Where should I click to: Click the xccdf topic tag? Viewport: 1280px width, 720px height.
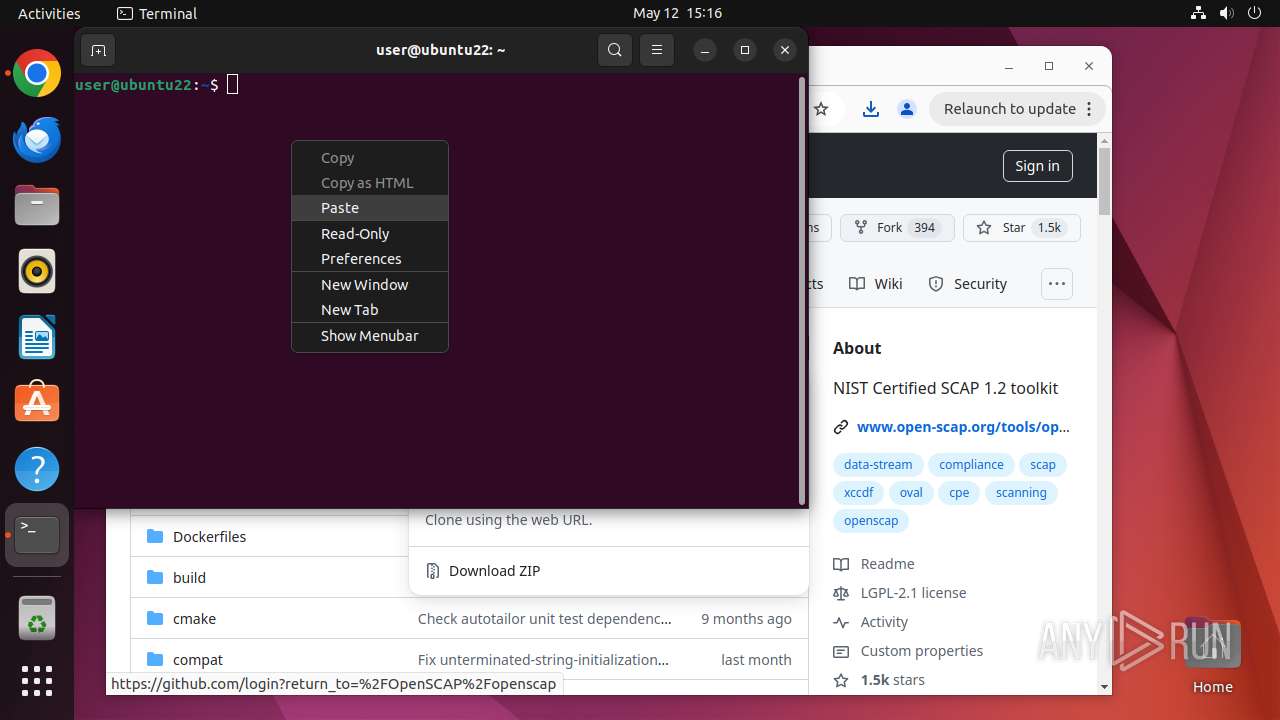coord(858,493)
